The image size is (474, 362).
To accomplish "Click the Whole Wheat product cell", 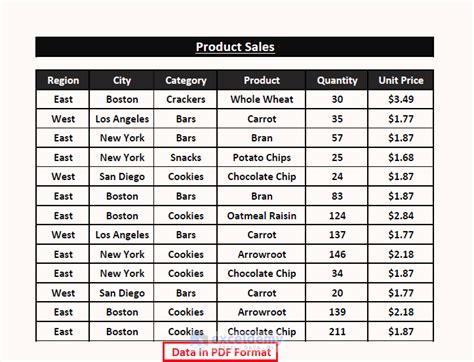I will coord(262,99).
